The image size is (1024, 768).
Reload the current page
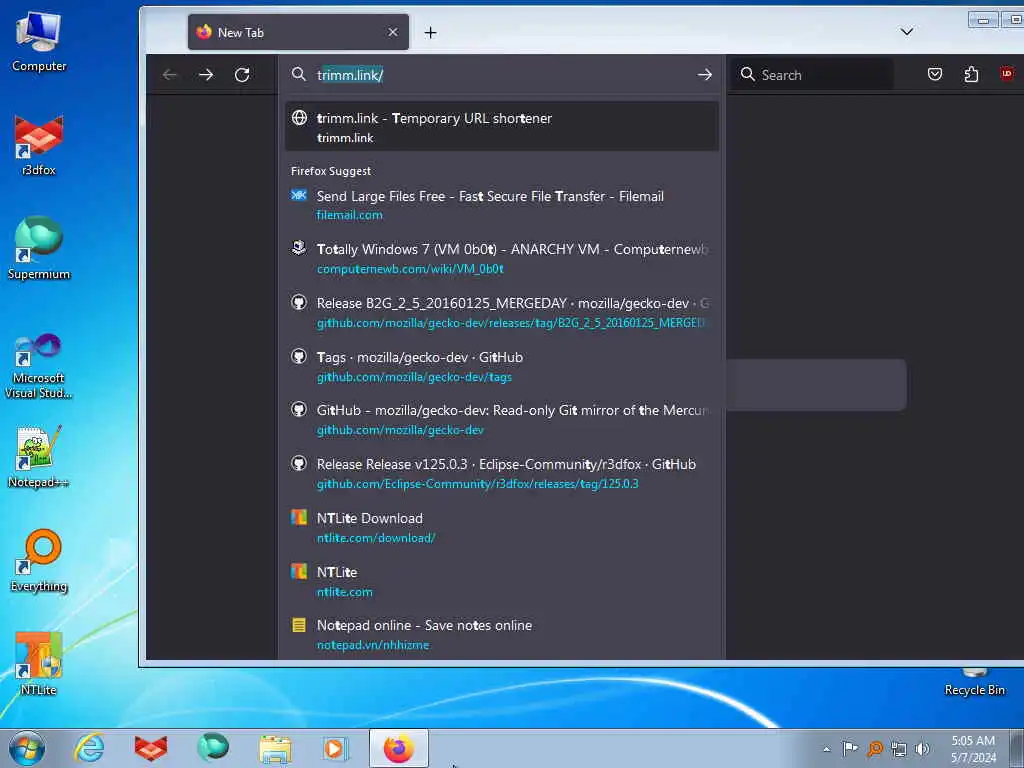[x=242, y=75]
